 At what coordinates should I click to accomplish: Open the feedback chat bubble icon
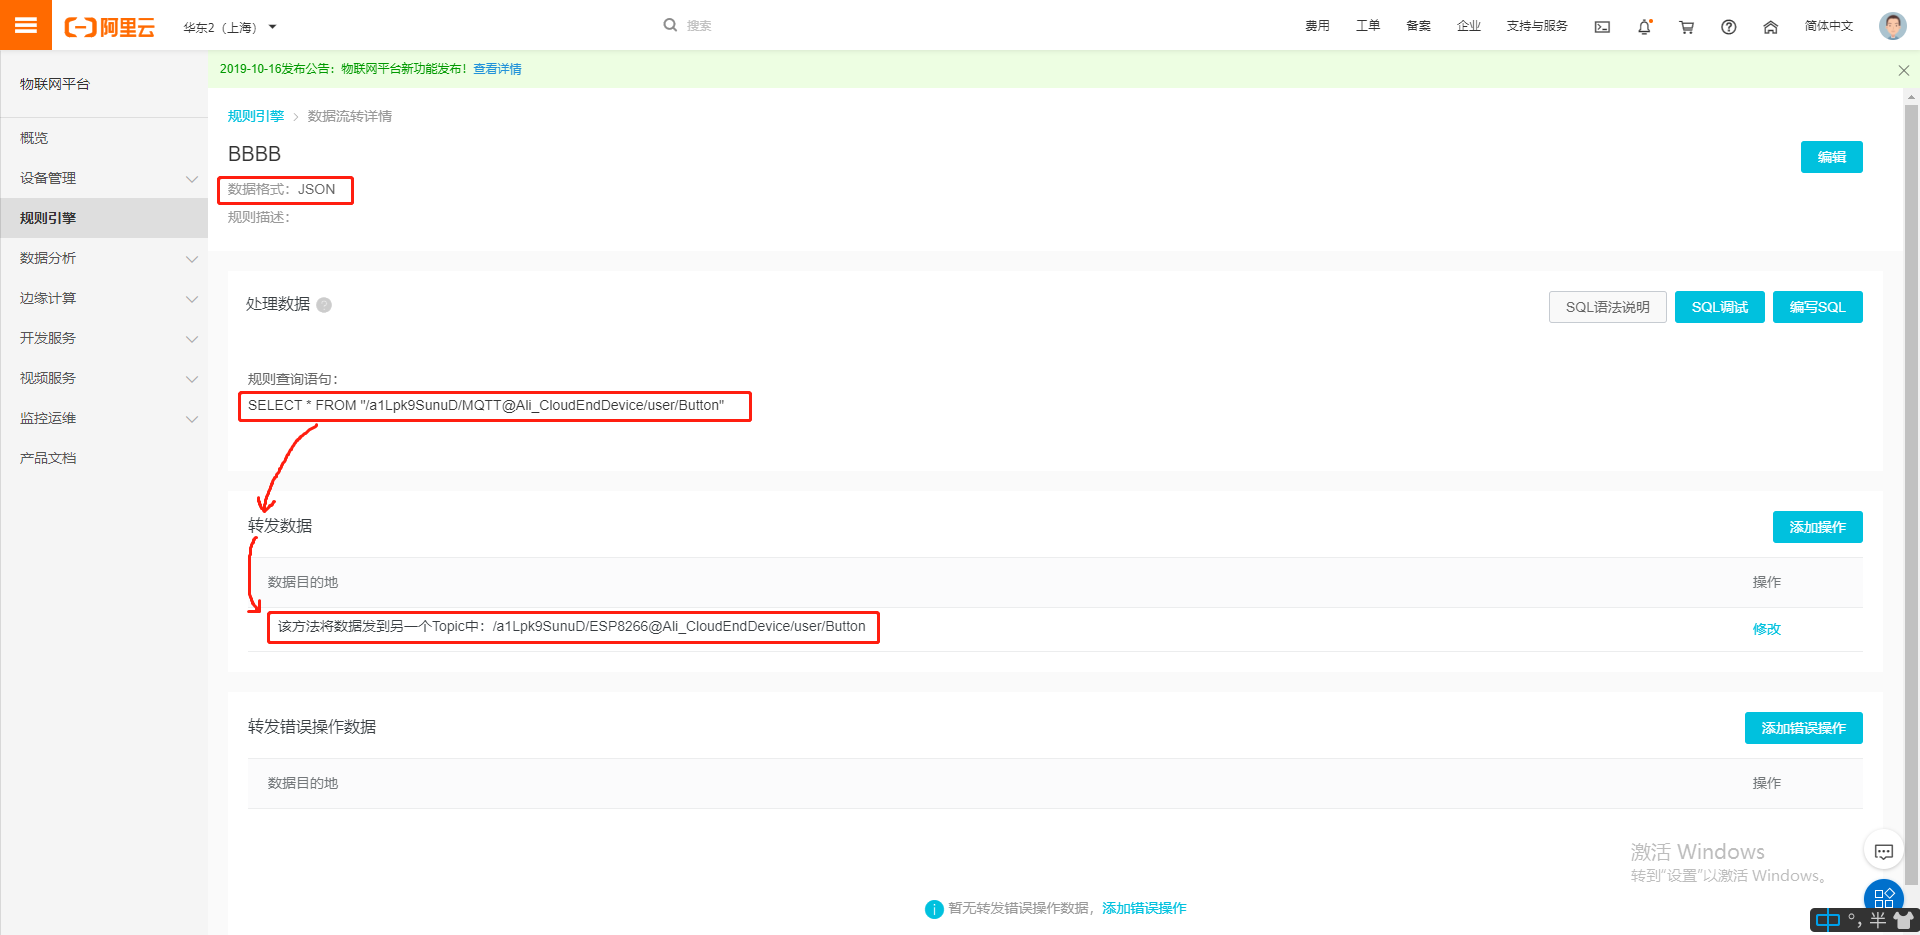point(1884,852)
